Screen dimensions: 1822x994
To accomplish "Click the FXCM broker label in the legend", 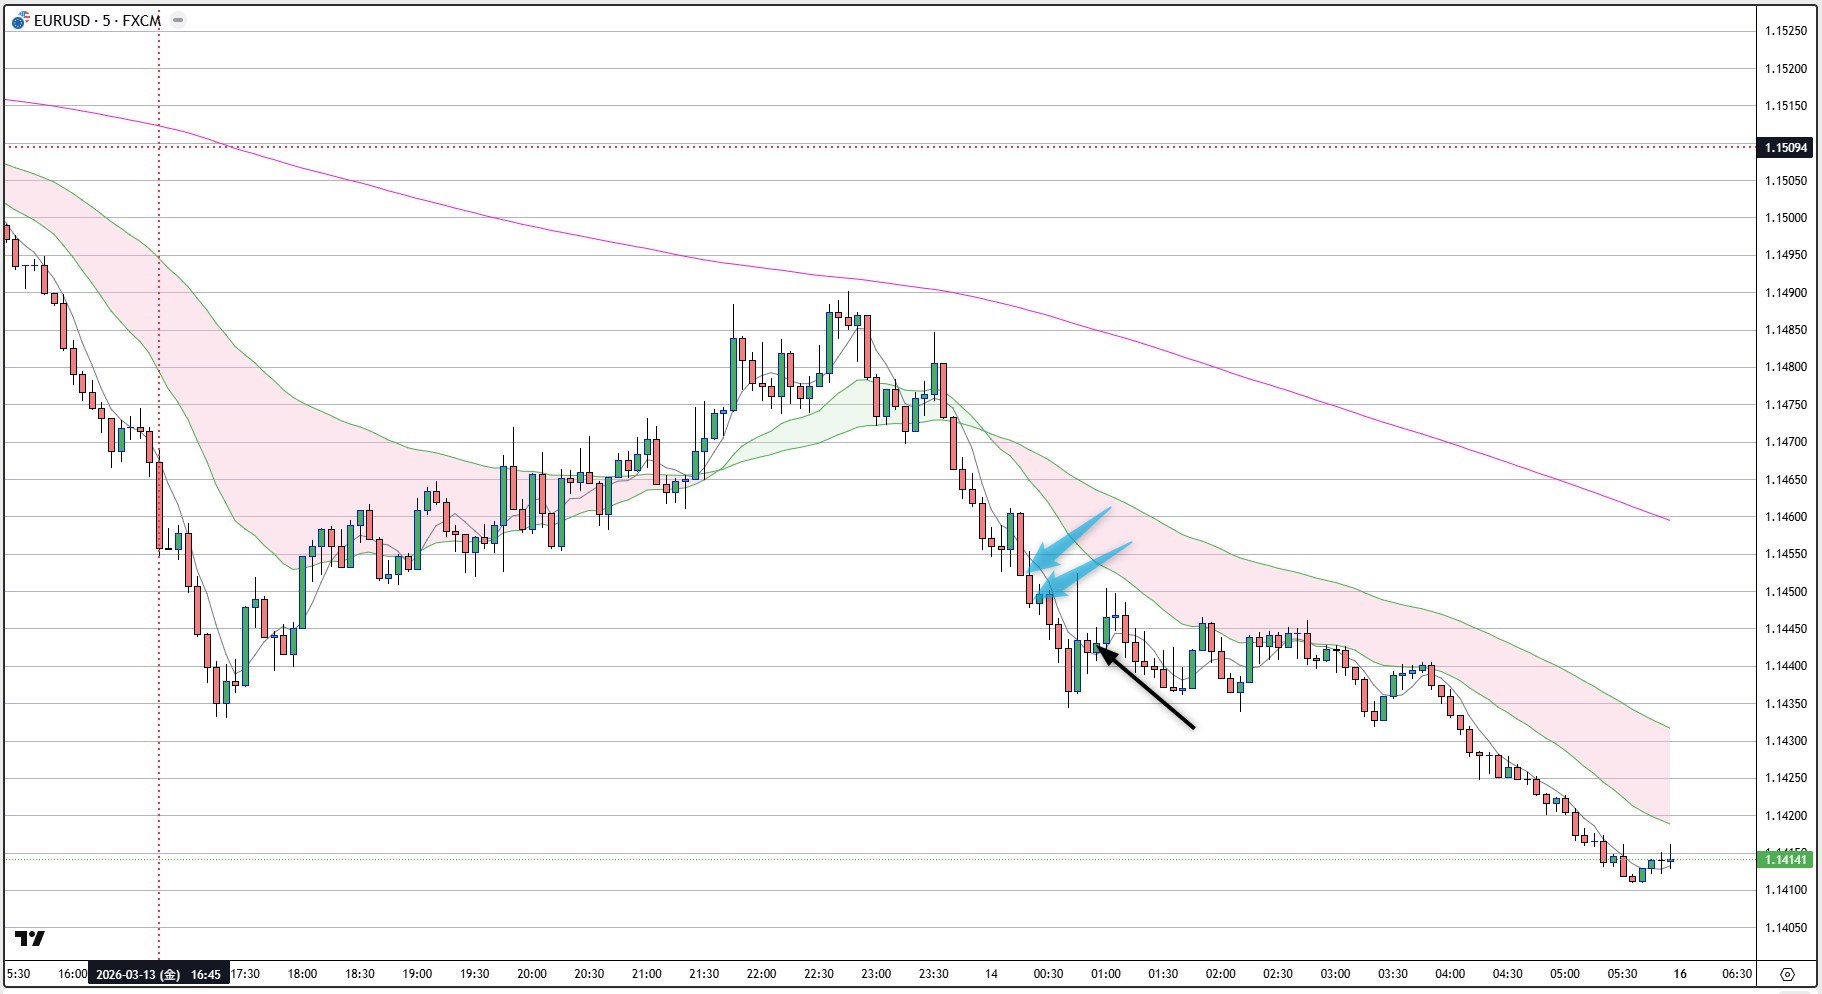I will [141, 18].
